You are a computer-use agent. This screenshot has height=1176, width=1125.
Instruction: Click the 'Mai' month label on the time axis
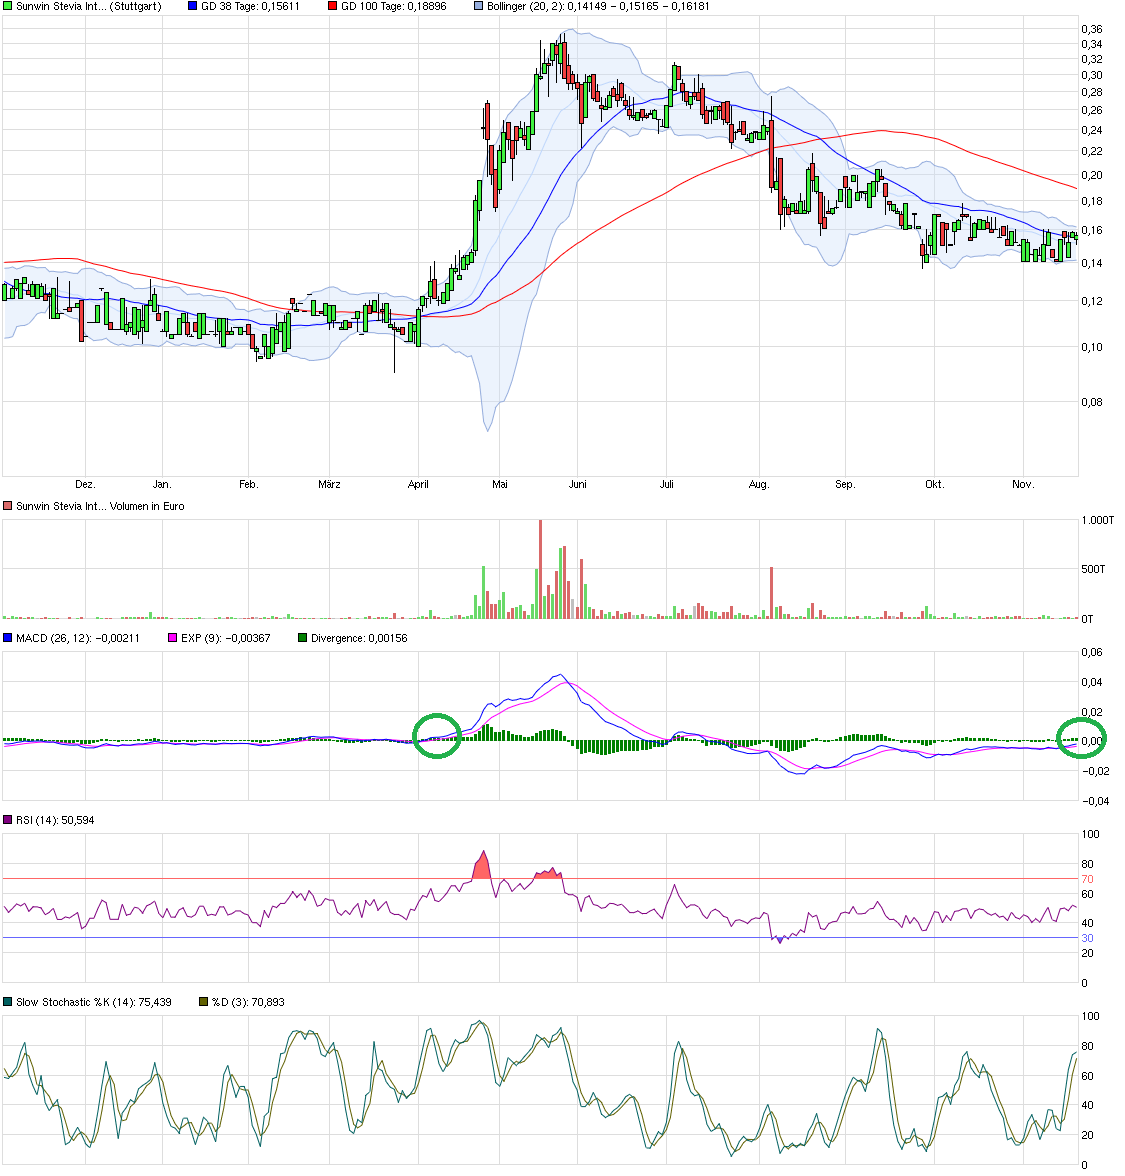(500, 484)
